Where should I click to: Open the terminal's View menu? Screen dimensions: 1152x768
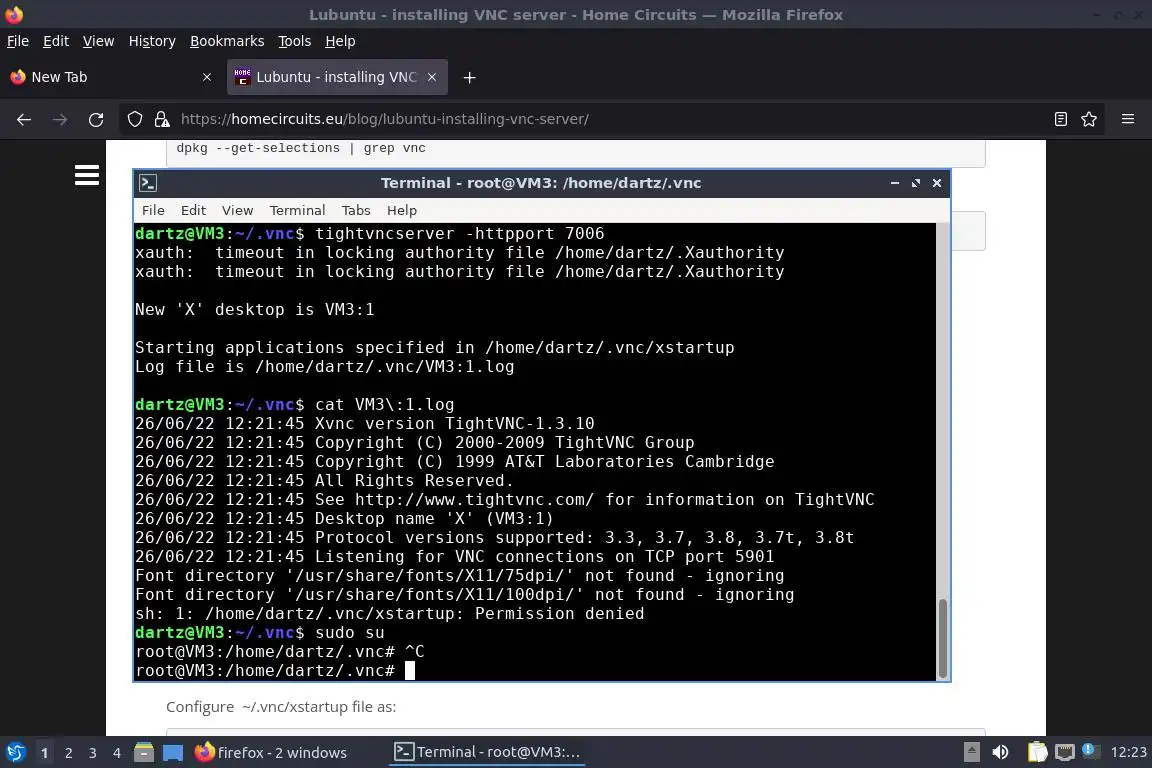coord(237,210)
